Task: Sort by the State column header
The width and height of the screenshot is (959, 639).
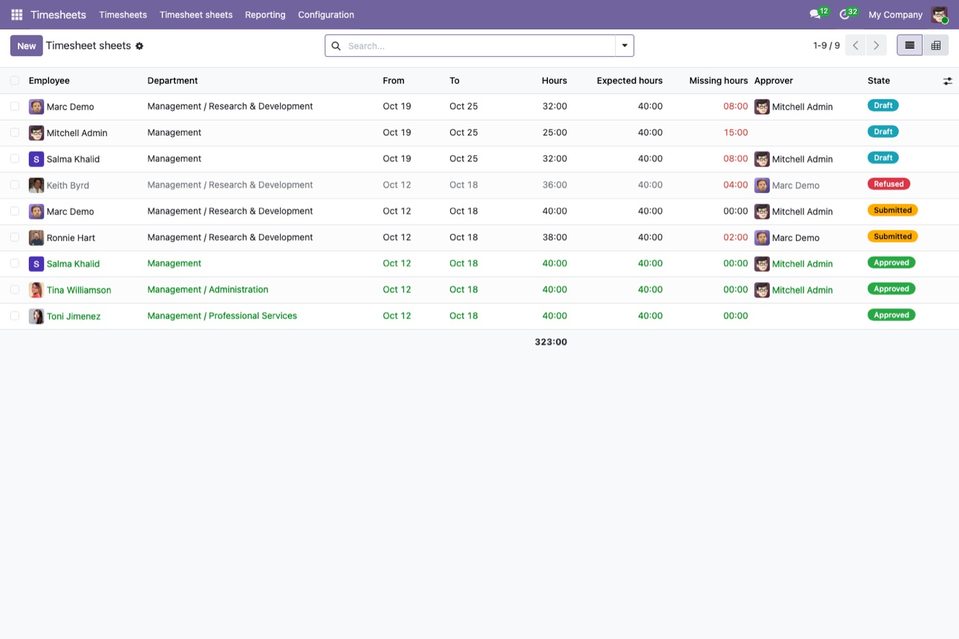Action: pos(878,81)
